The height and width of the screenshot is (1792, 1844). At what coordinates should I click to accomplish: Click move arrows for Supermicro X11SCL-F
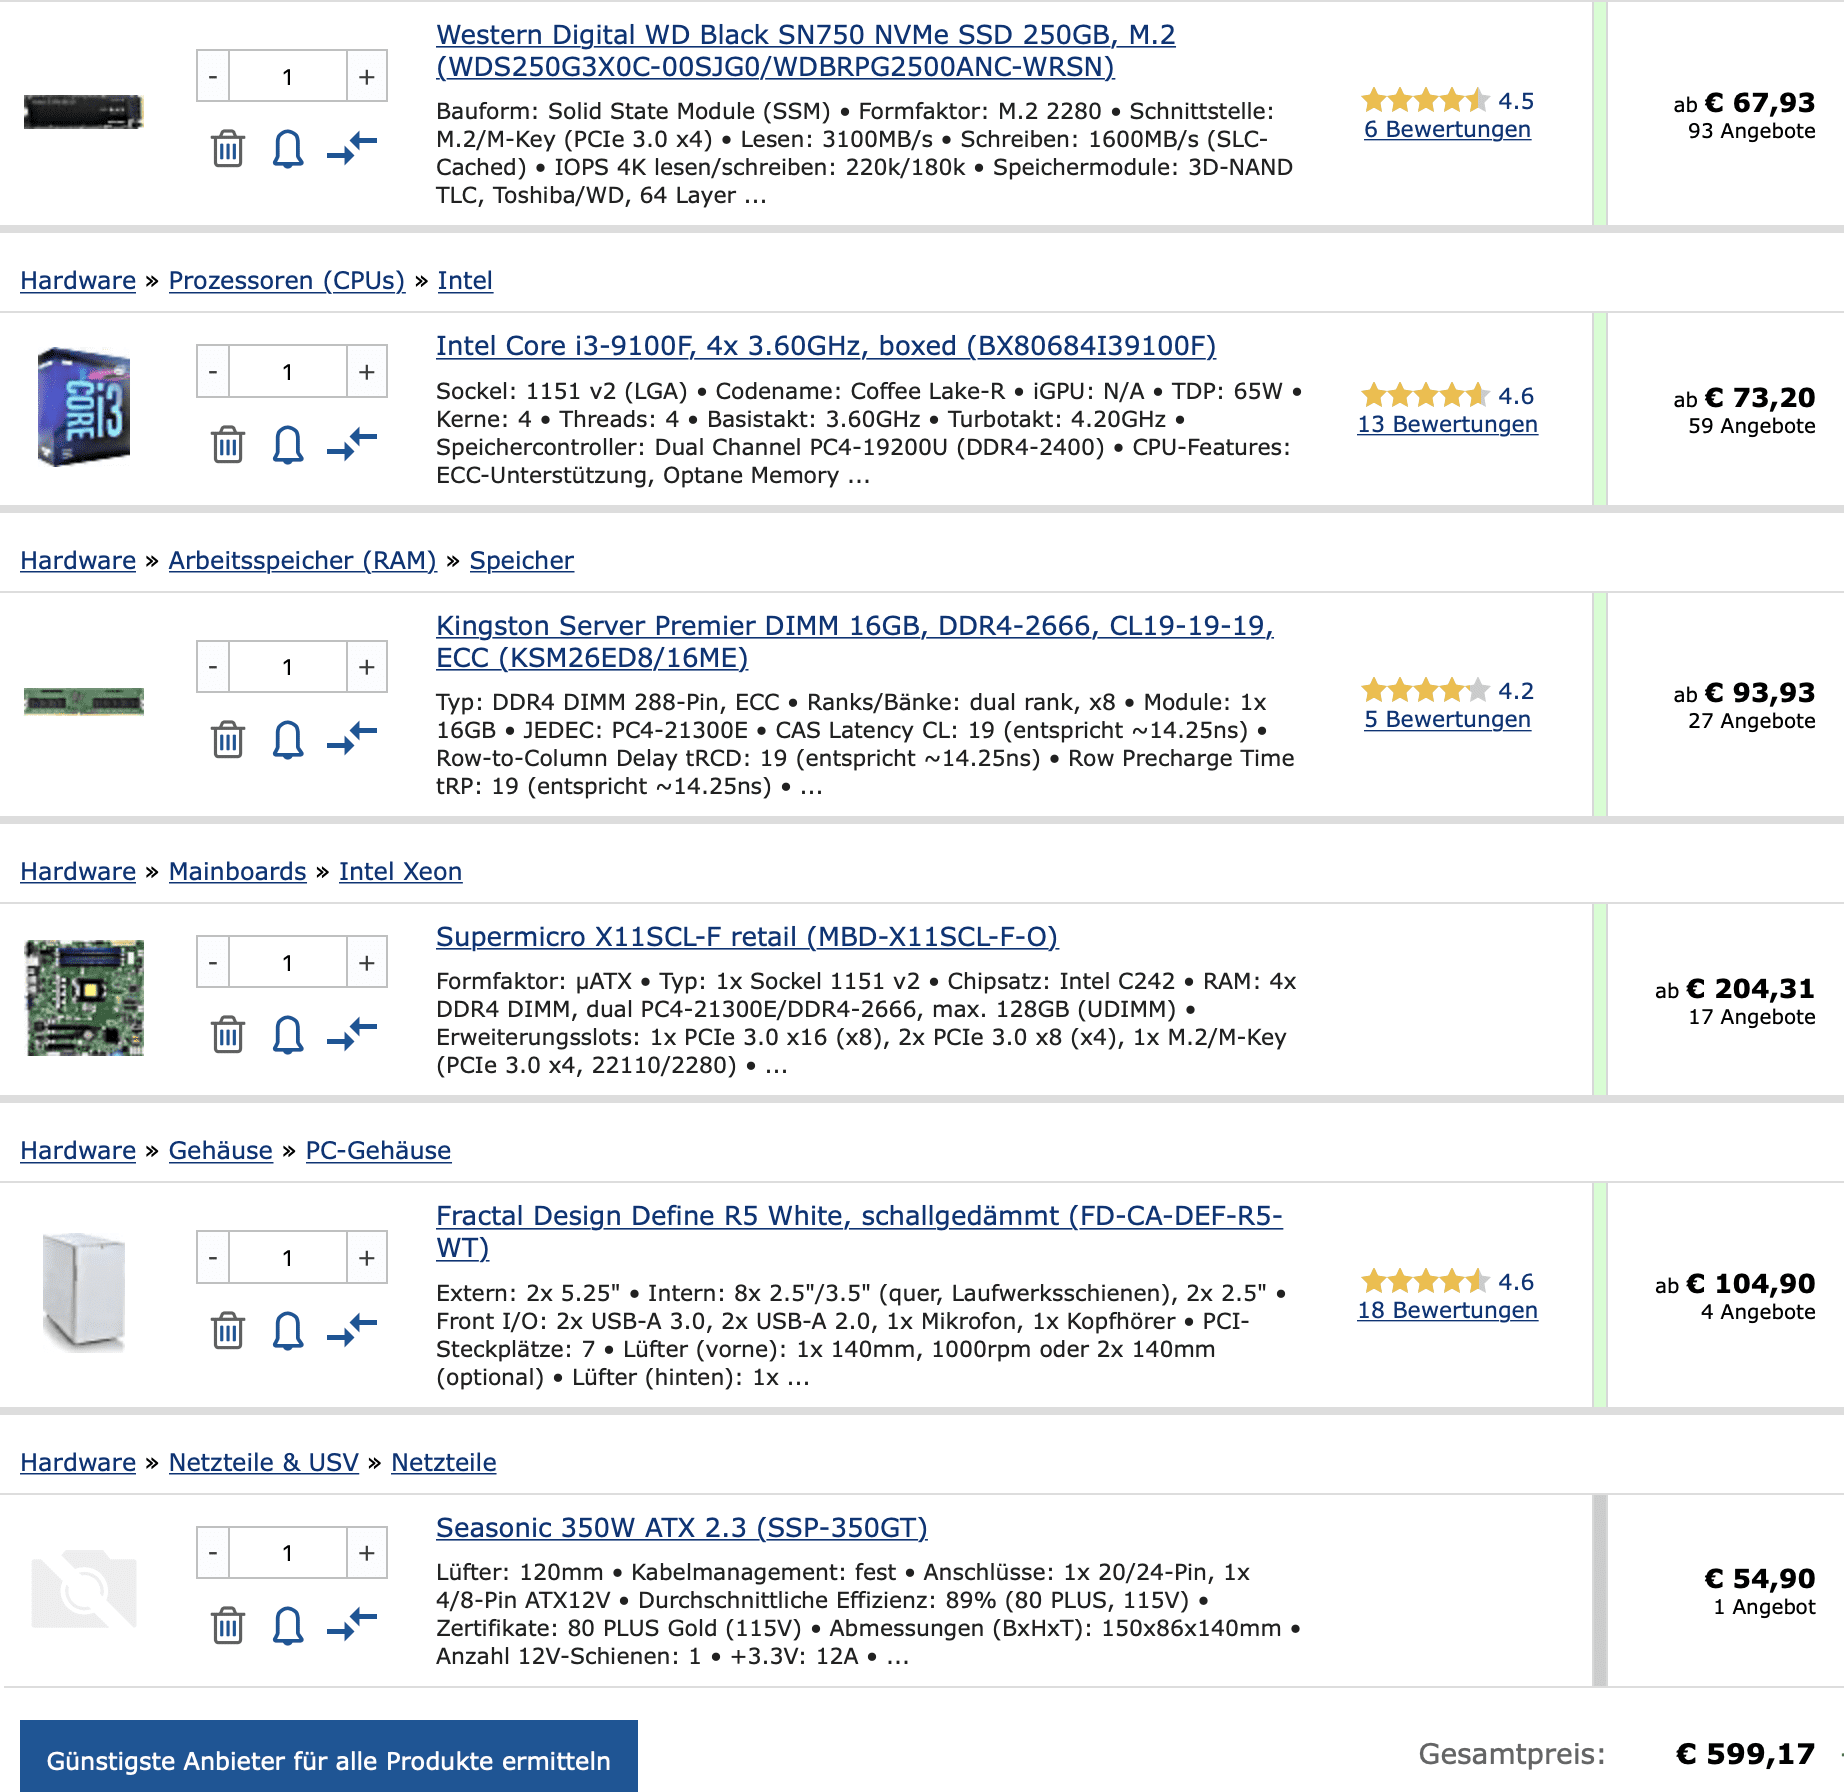tap(352, 1034)
